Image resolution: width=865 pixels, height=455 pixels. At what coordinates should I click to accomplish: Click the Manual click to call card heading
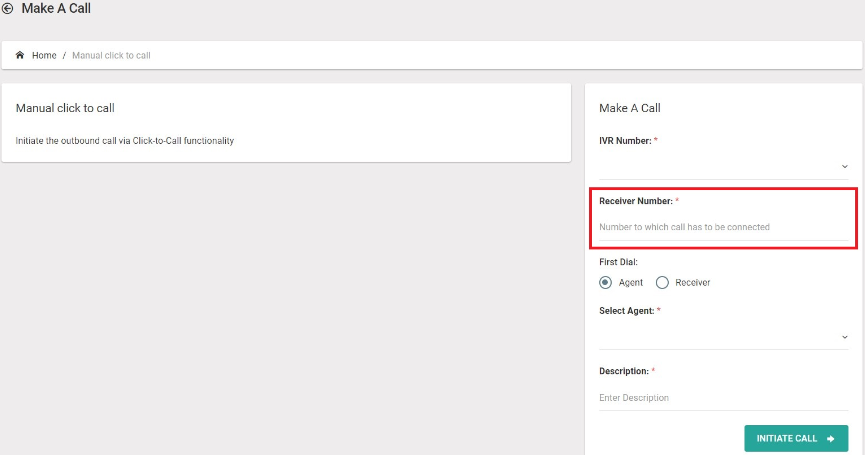[x=65, y=108]
